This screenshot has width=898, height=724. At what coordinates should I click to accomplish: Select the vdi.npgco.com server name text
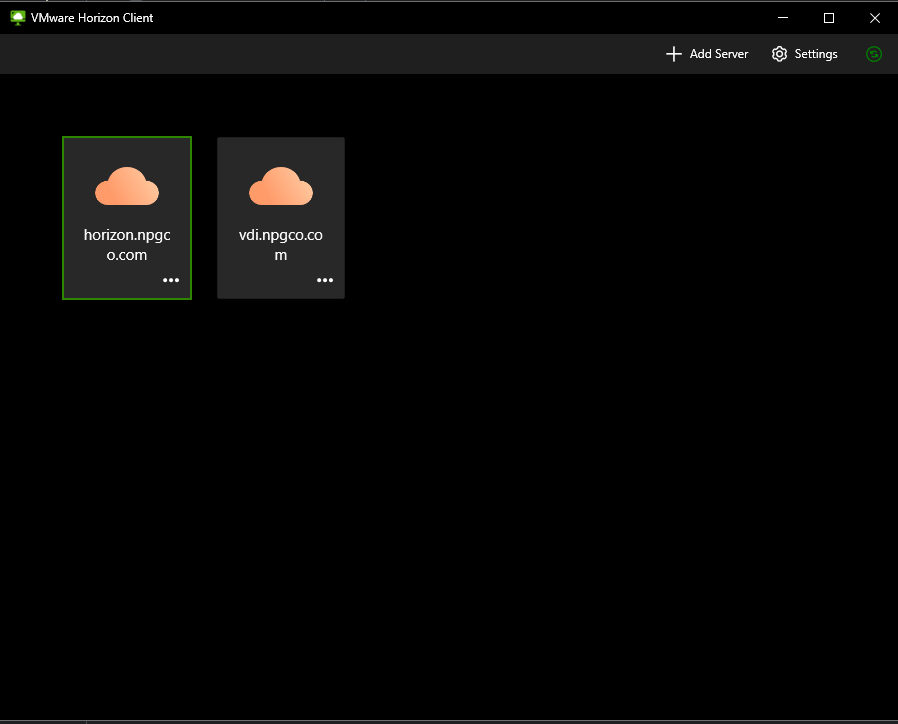(281, 245)
